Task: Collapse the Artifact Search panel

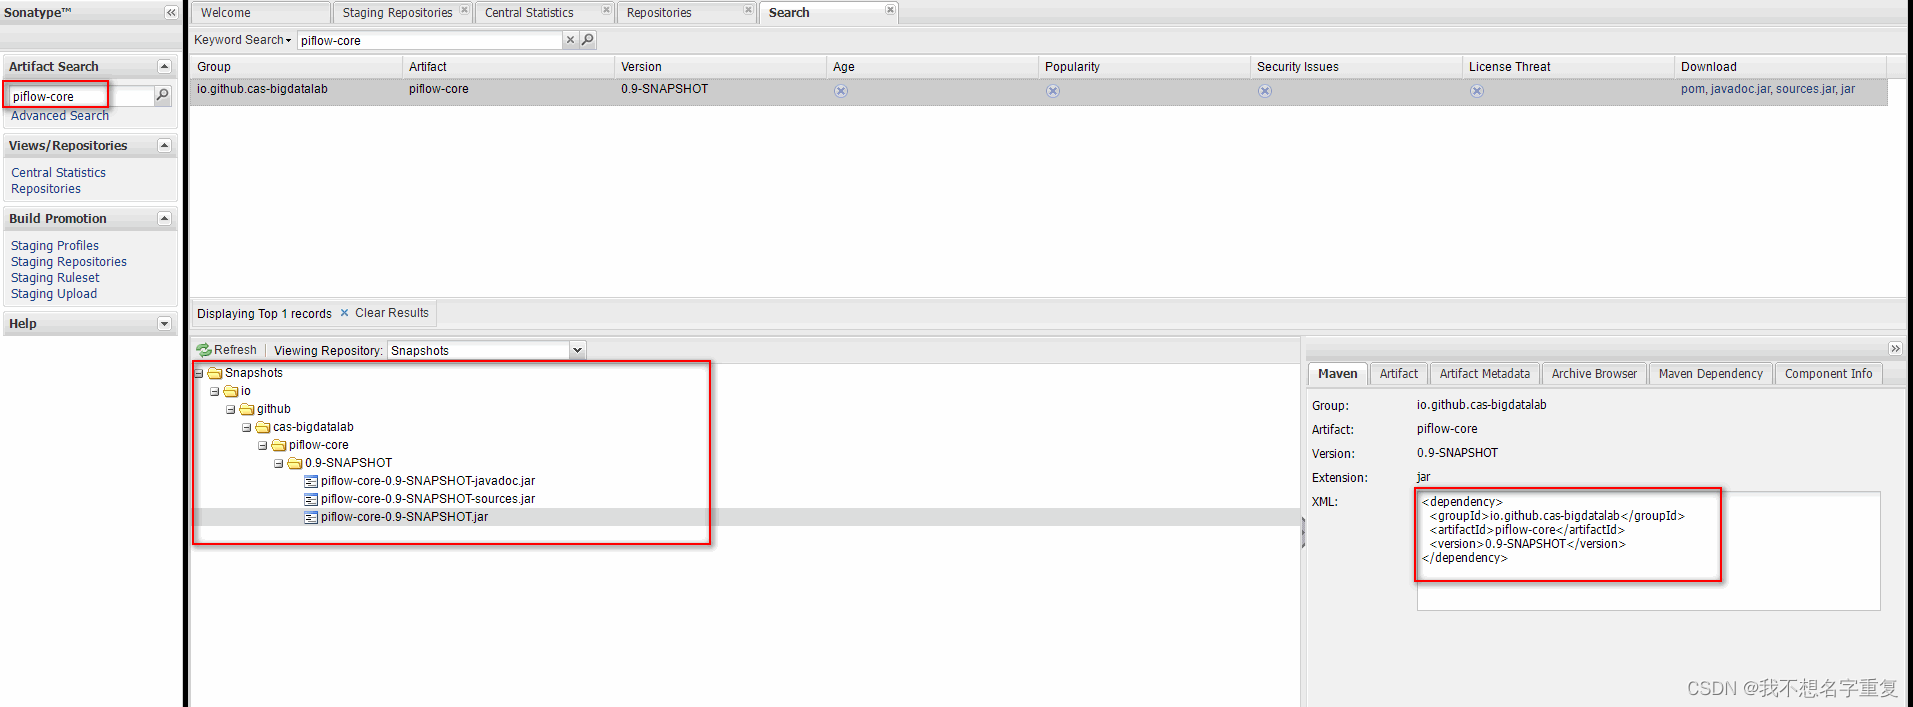Action: pos(165,66)
